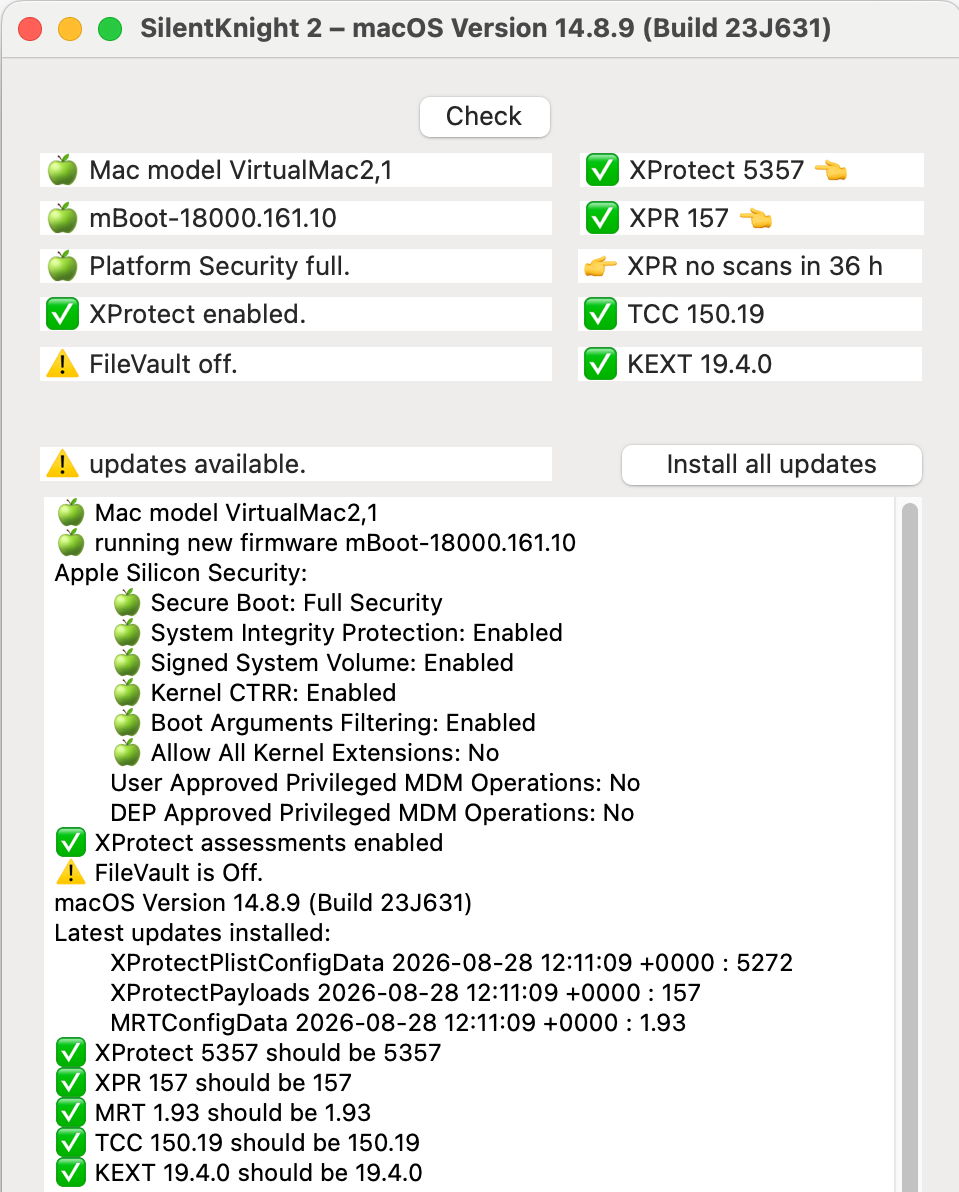The height and width of the screenshot is (1192, 959).
Task: Click the yellow minimize window button
Action: pos(70,29)
